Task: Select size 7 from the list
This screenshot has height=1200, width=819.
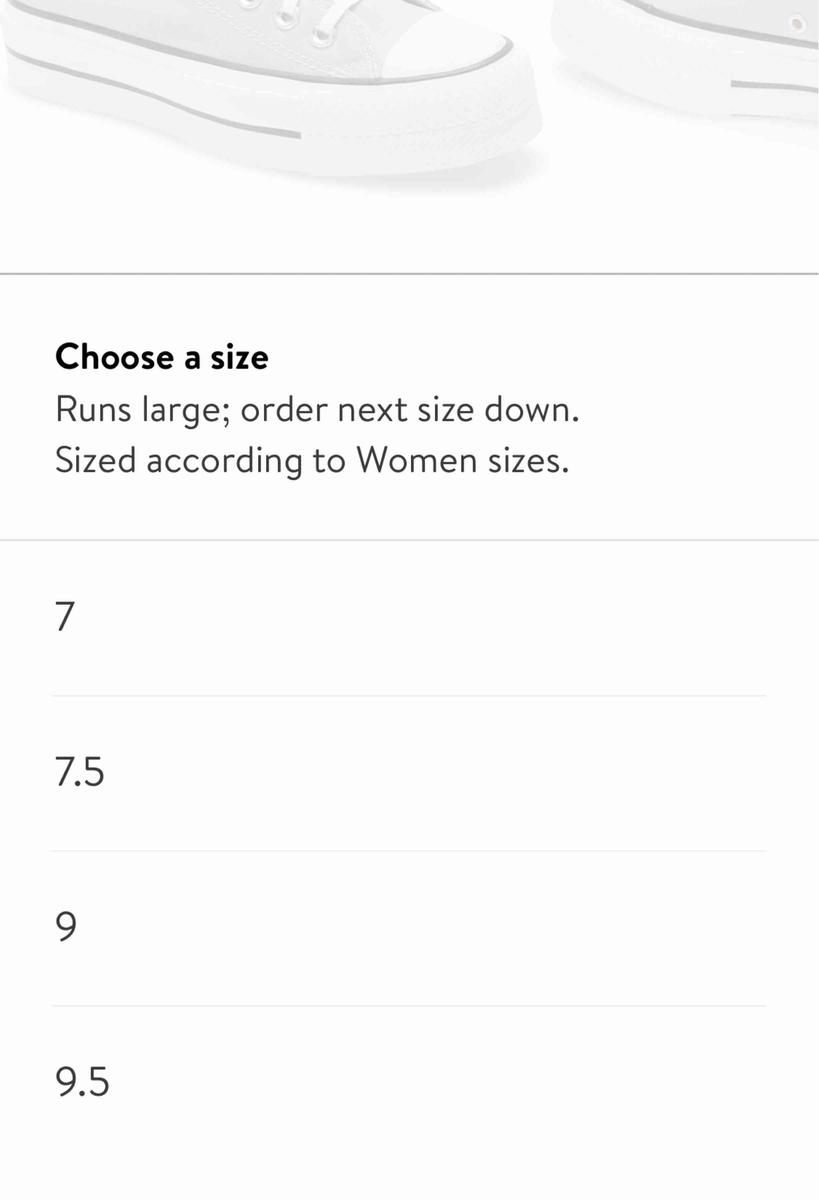Action: tap(66, 617)
